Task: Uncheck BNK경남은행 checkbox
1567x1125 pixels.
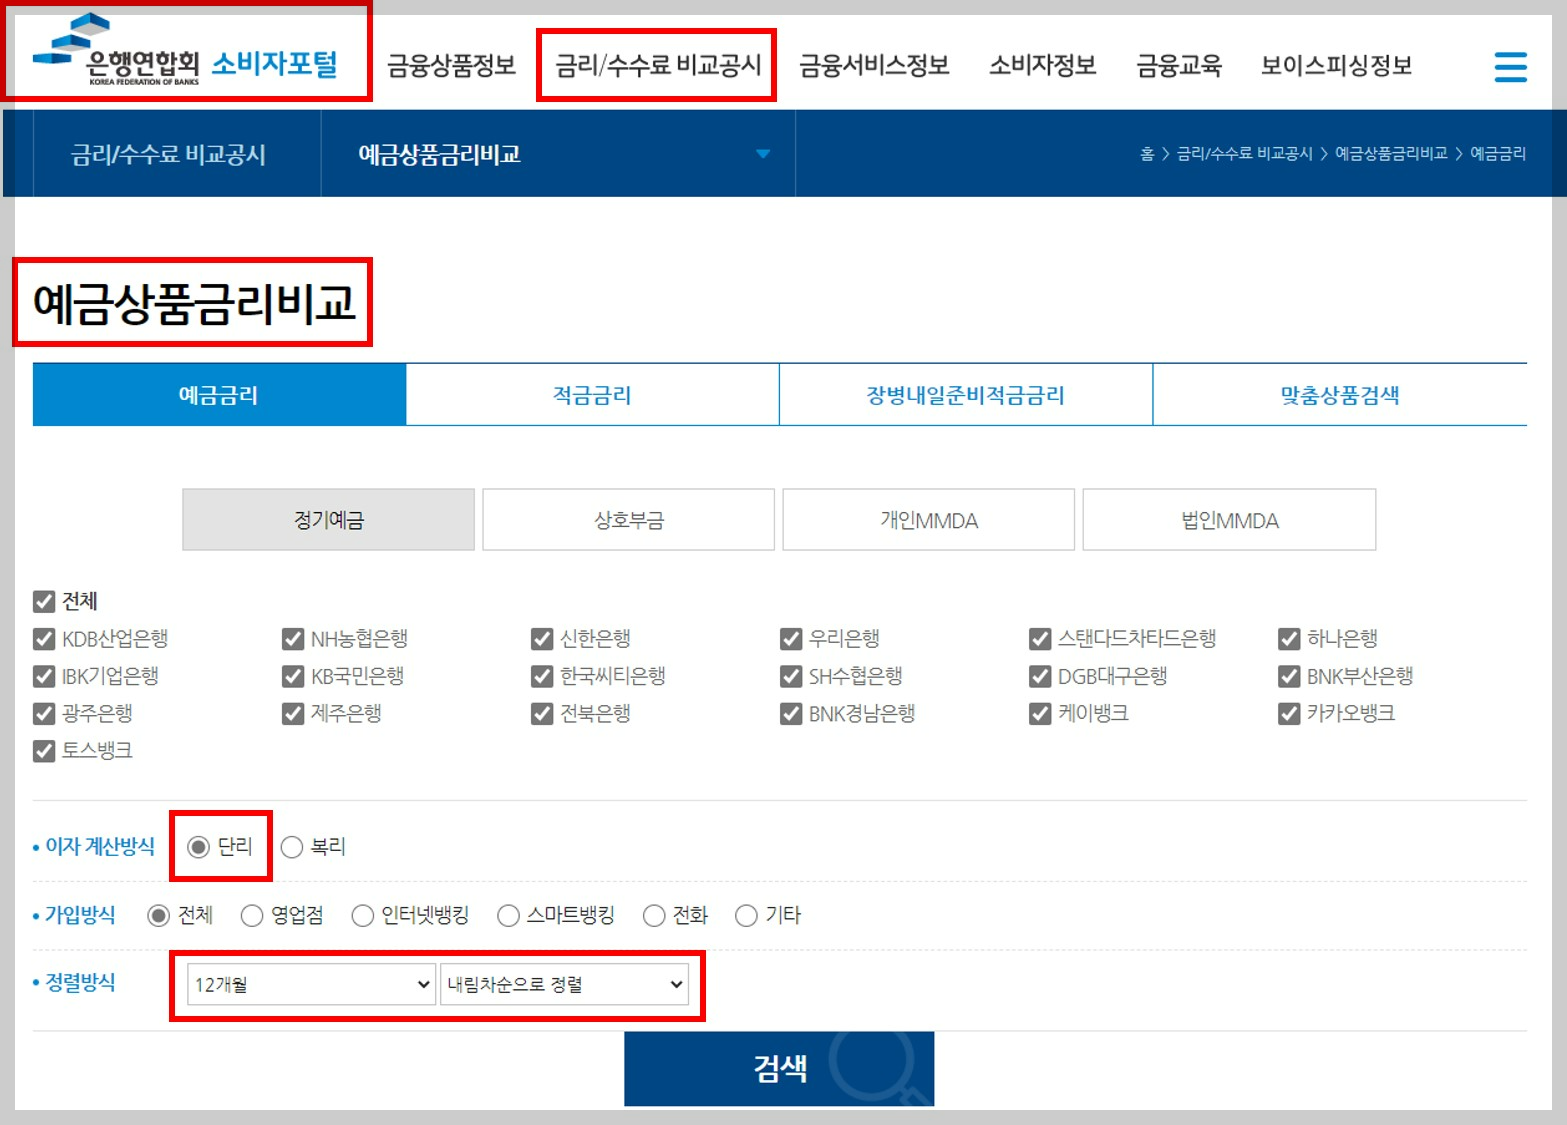Action: pyautogui.click(x=791, y=713)
